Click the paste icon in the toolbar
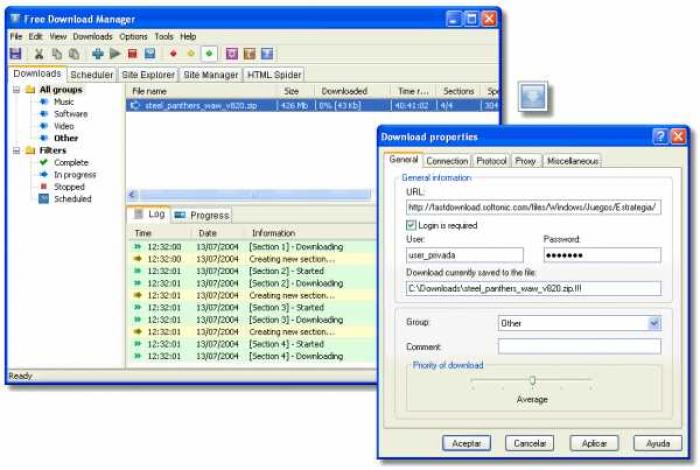 coord(74,54)
